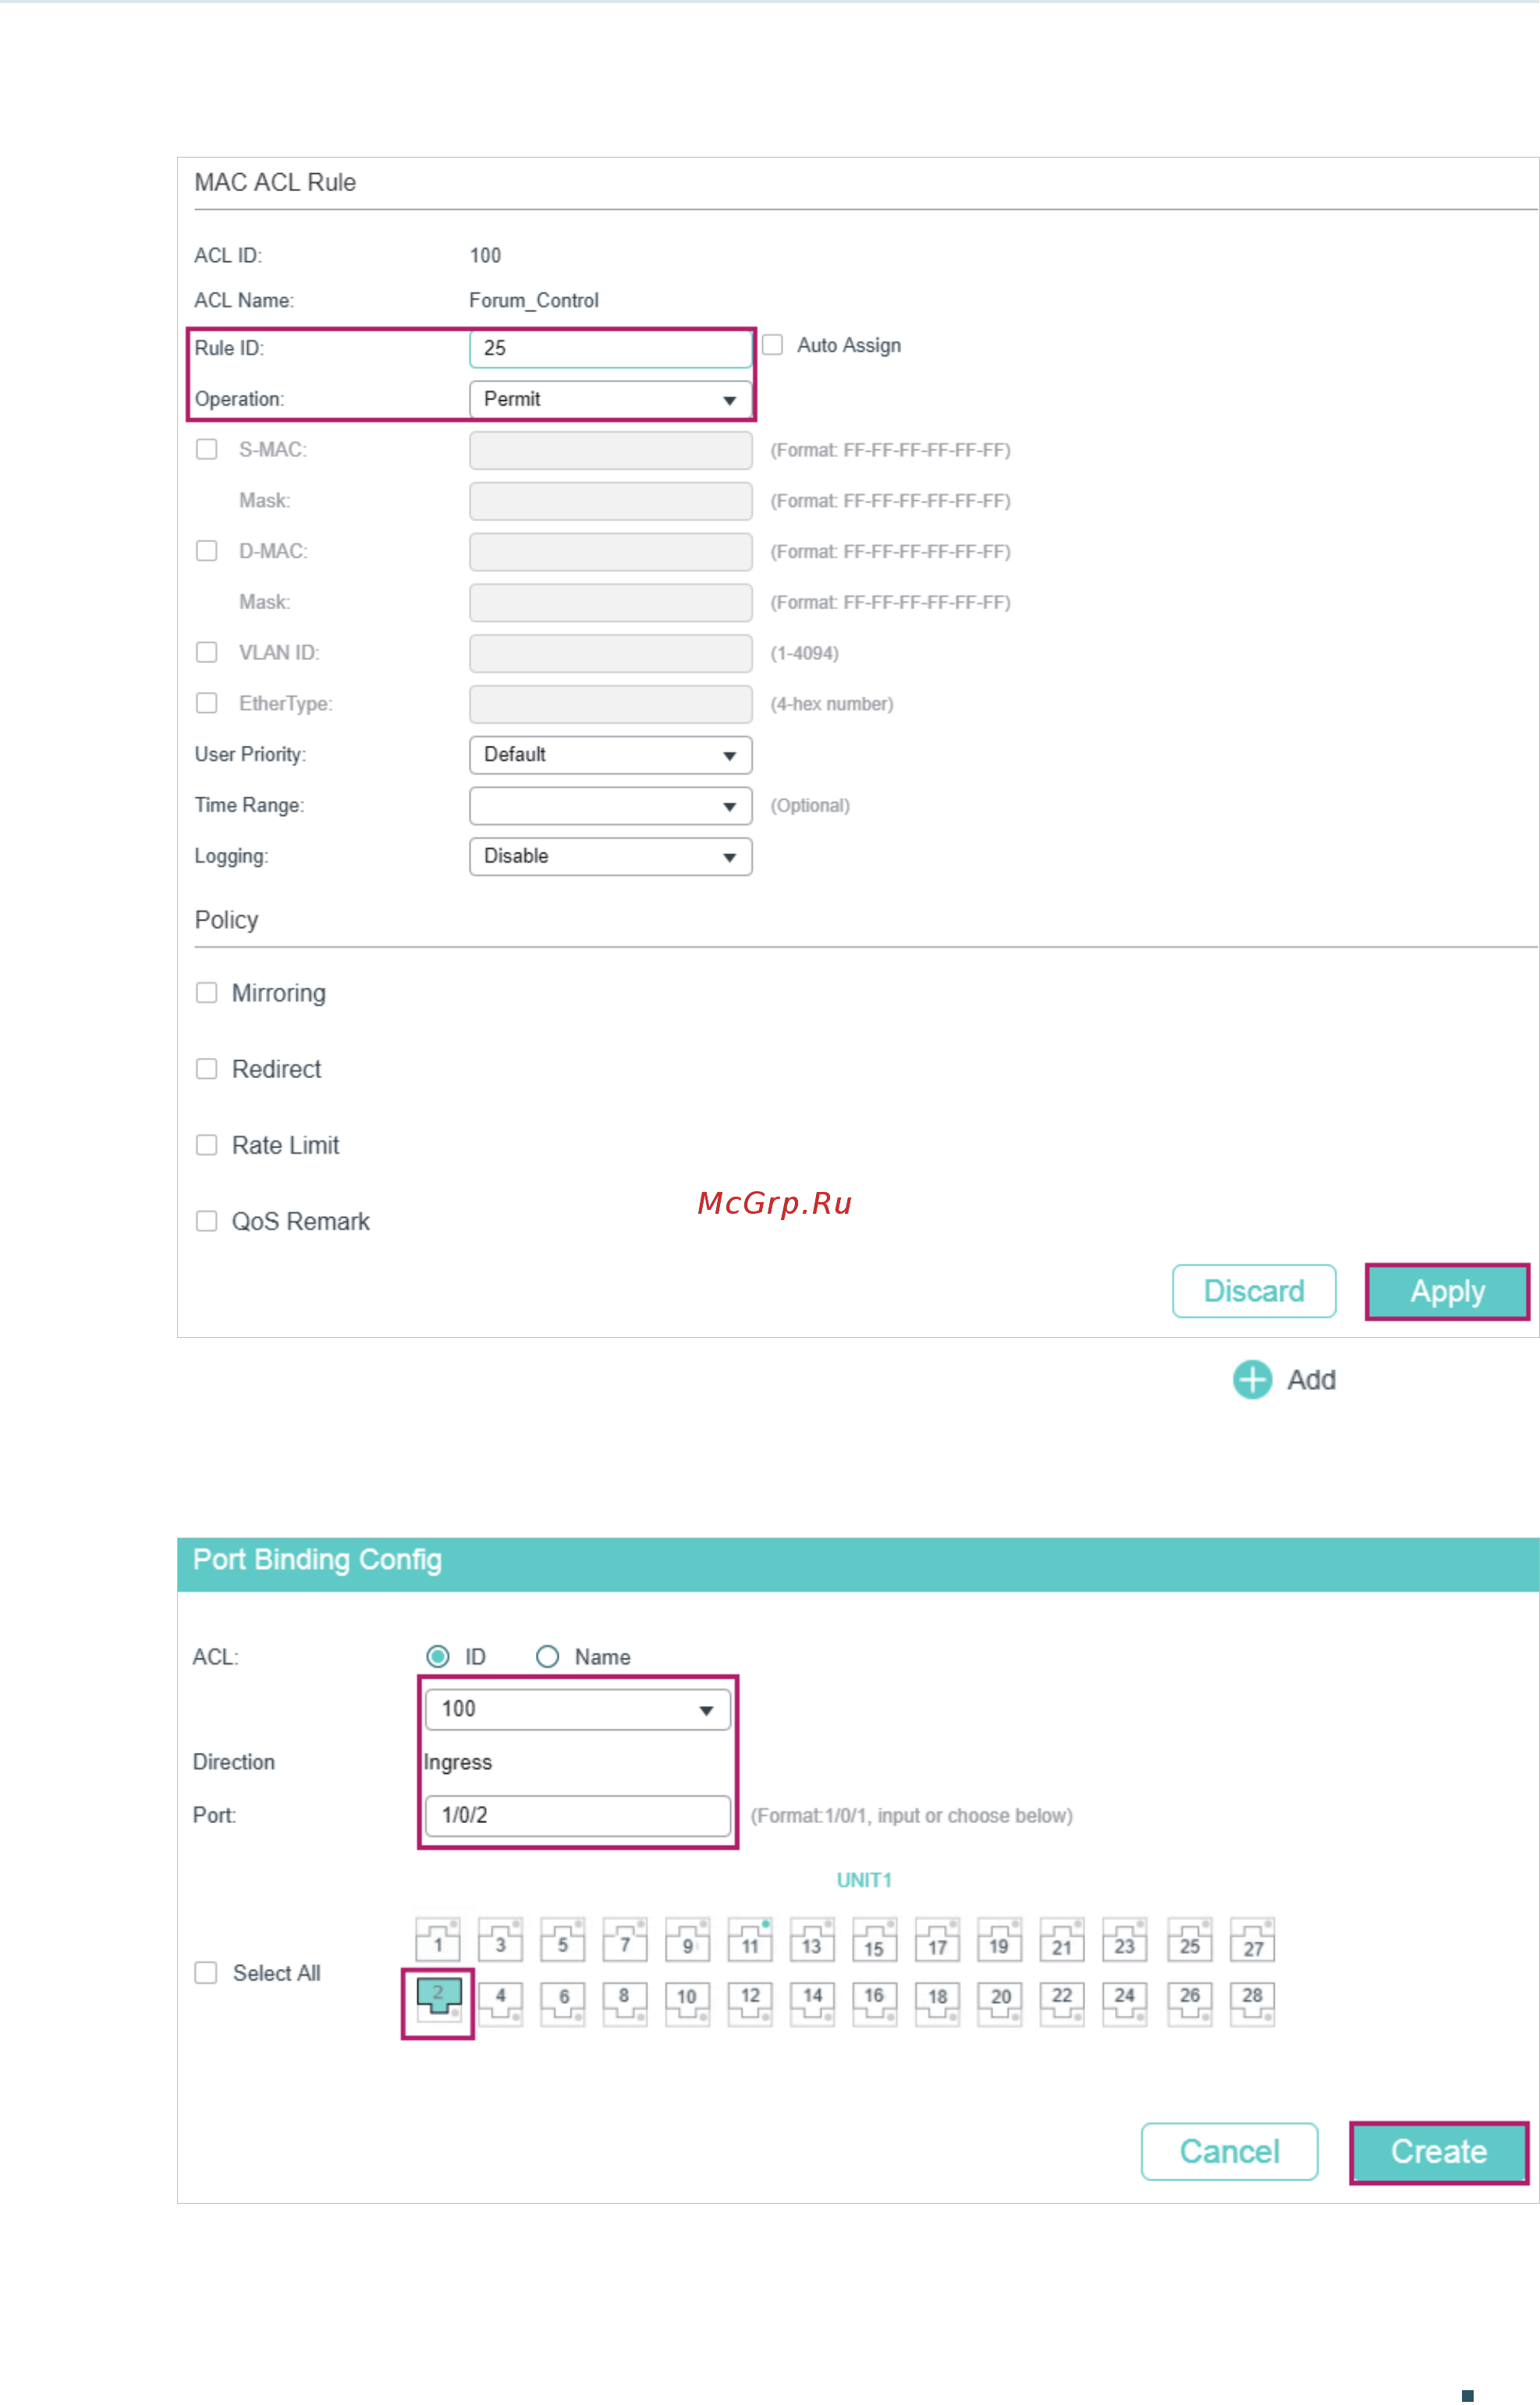Select port 4 icon in UNIT1
1540x2405 pixels.
click(500, 2004)
